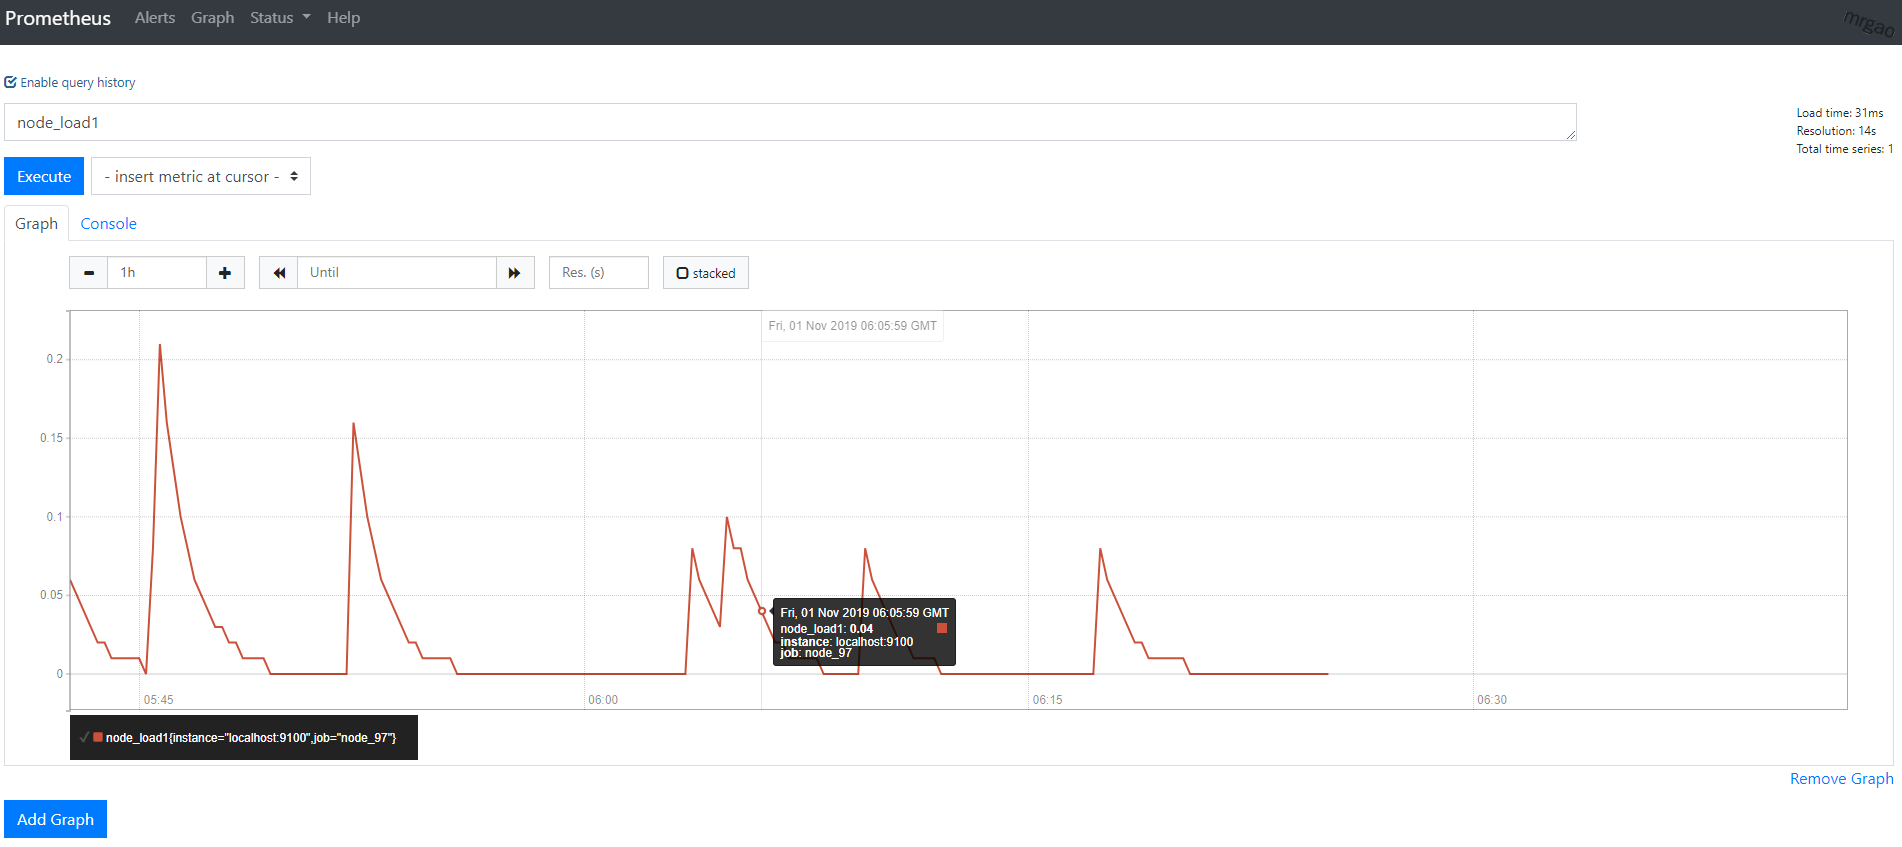This screenshot has height=847, width=1902.
Task: Click the 0.1 y-axis label
Action: [x=54, y=517]
